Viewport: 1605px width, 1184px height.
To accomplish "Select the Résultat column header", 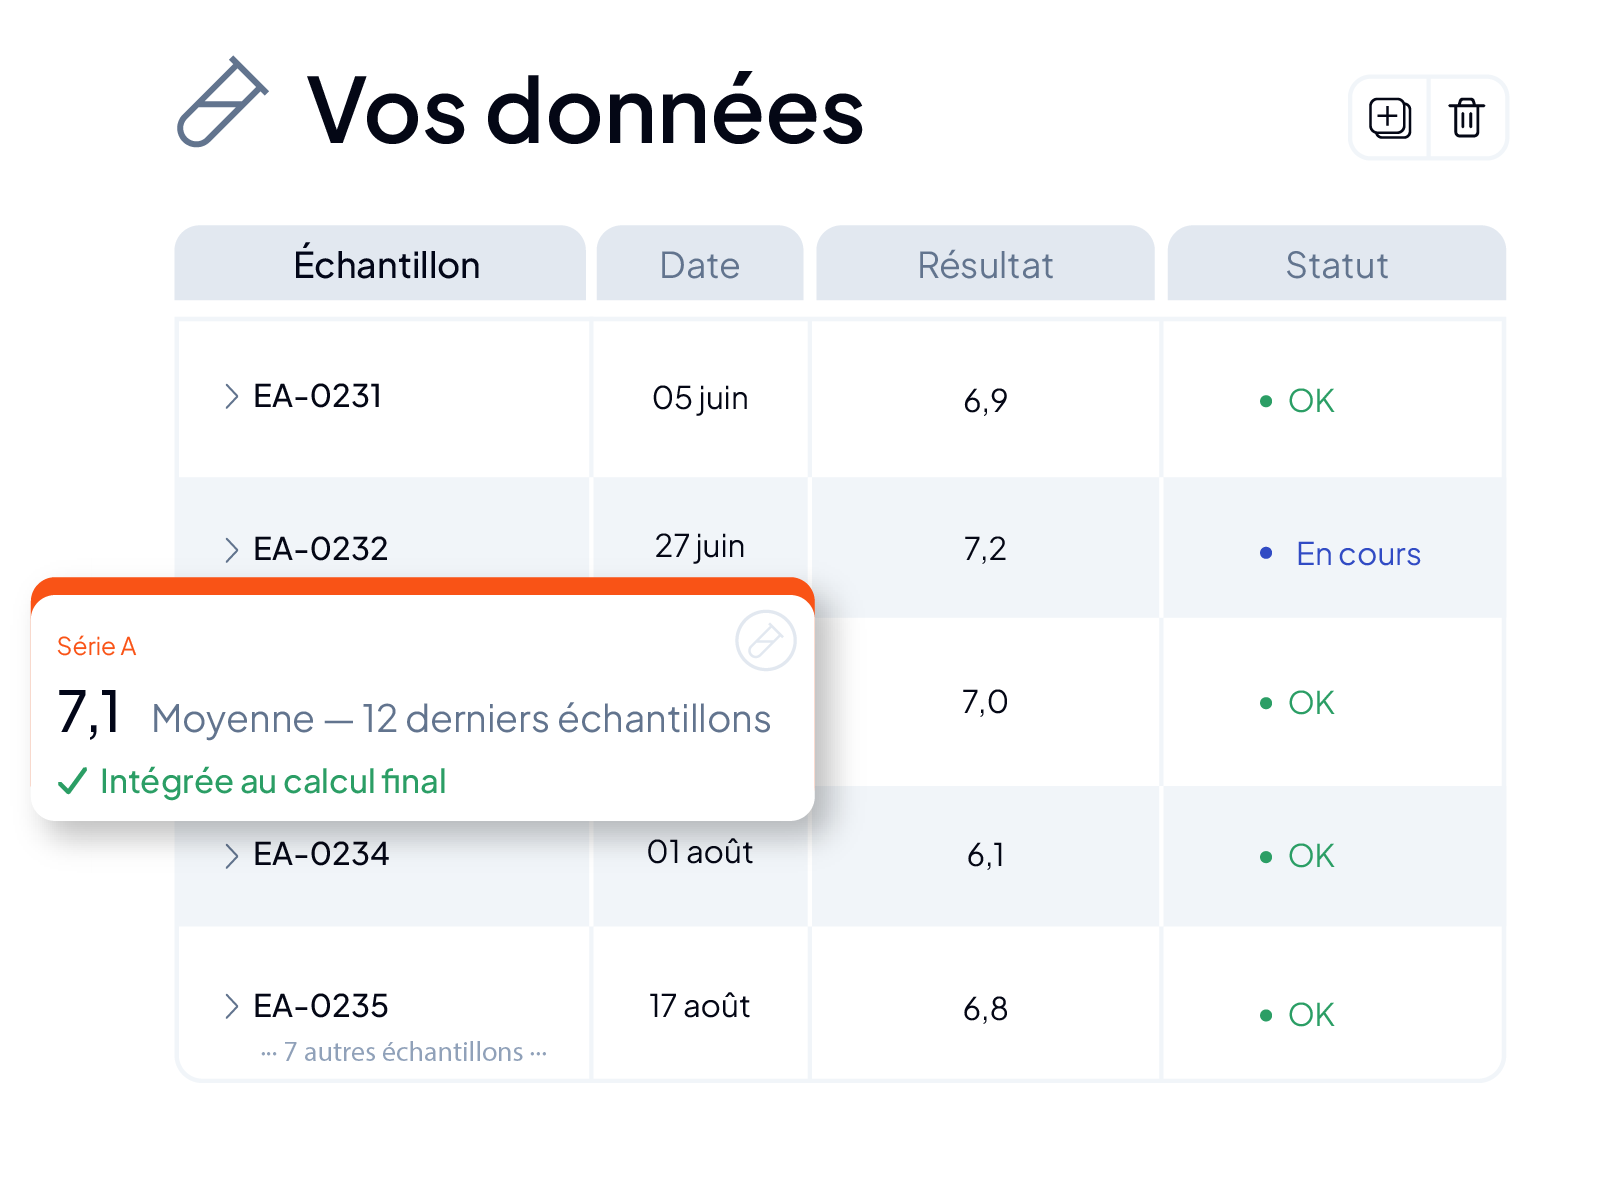I will [985, 263].
